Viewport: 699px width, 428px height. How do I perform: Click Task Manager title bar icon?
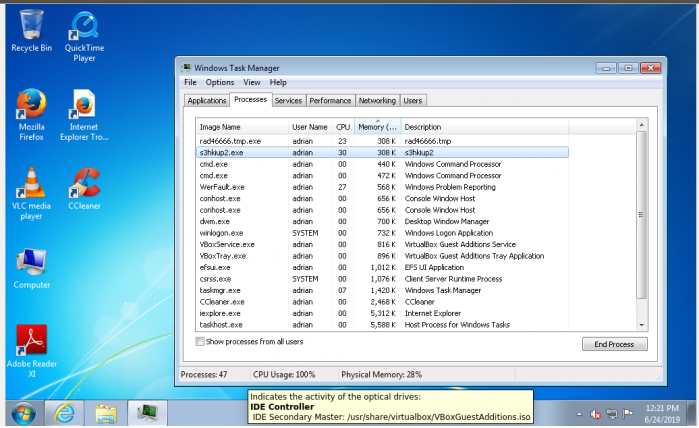click(x=186, y=68)
